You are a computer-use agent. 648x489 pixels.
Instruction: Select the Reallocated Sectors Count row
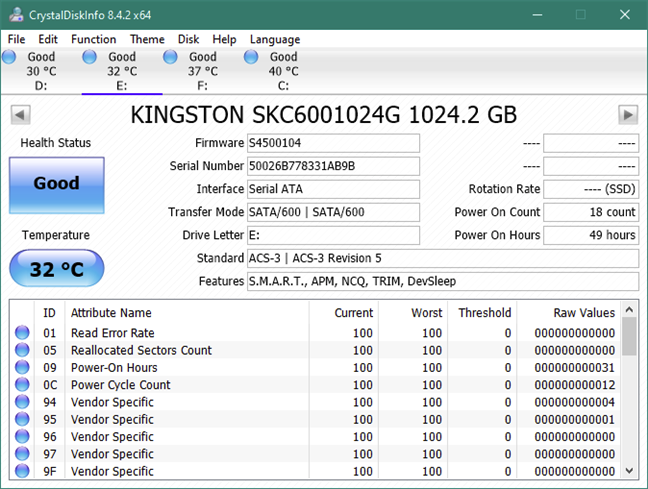315,350
